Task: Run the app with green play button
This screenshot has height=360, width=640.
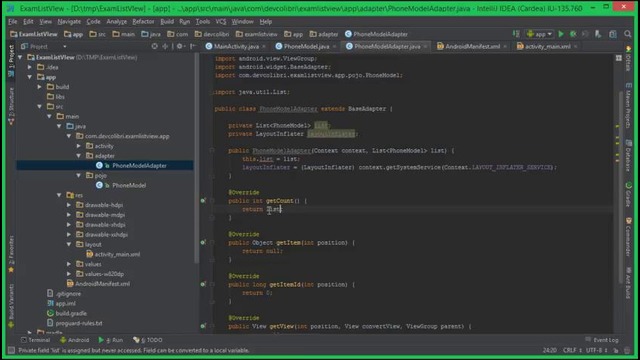Action: point(561,34)
